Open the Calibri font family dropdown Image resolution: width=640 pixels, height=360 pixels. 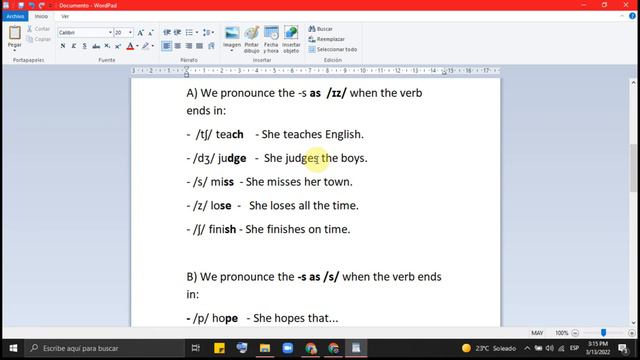[x=110, y=32]
